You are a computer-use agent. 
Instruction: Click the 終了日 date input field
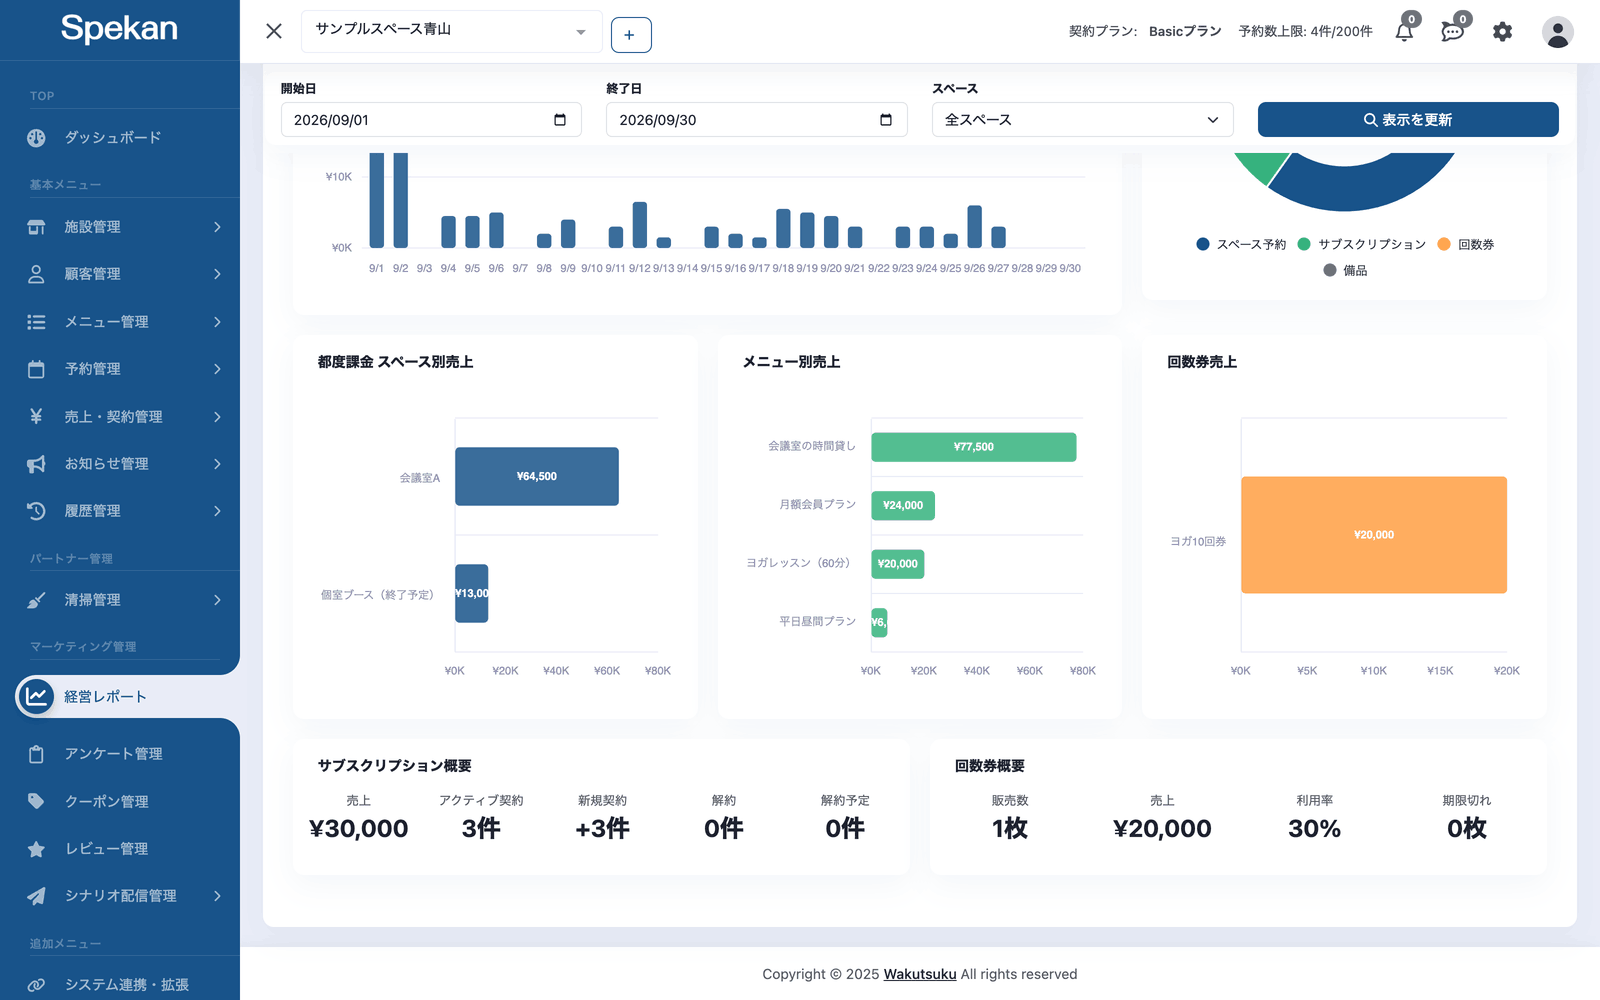click(x=756, y=120)
